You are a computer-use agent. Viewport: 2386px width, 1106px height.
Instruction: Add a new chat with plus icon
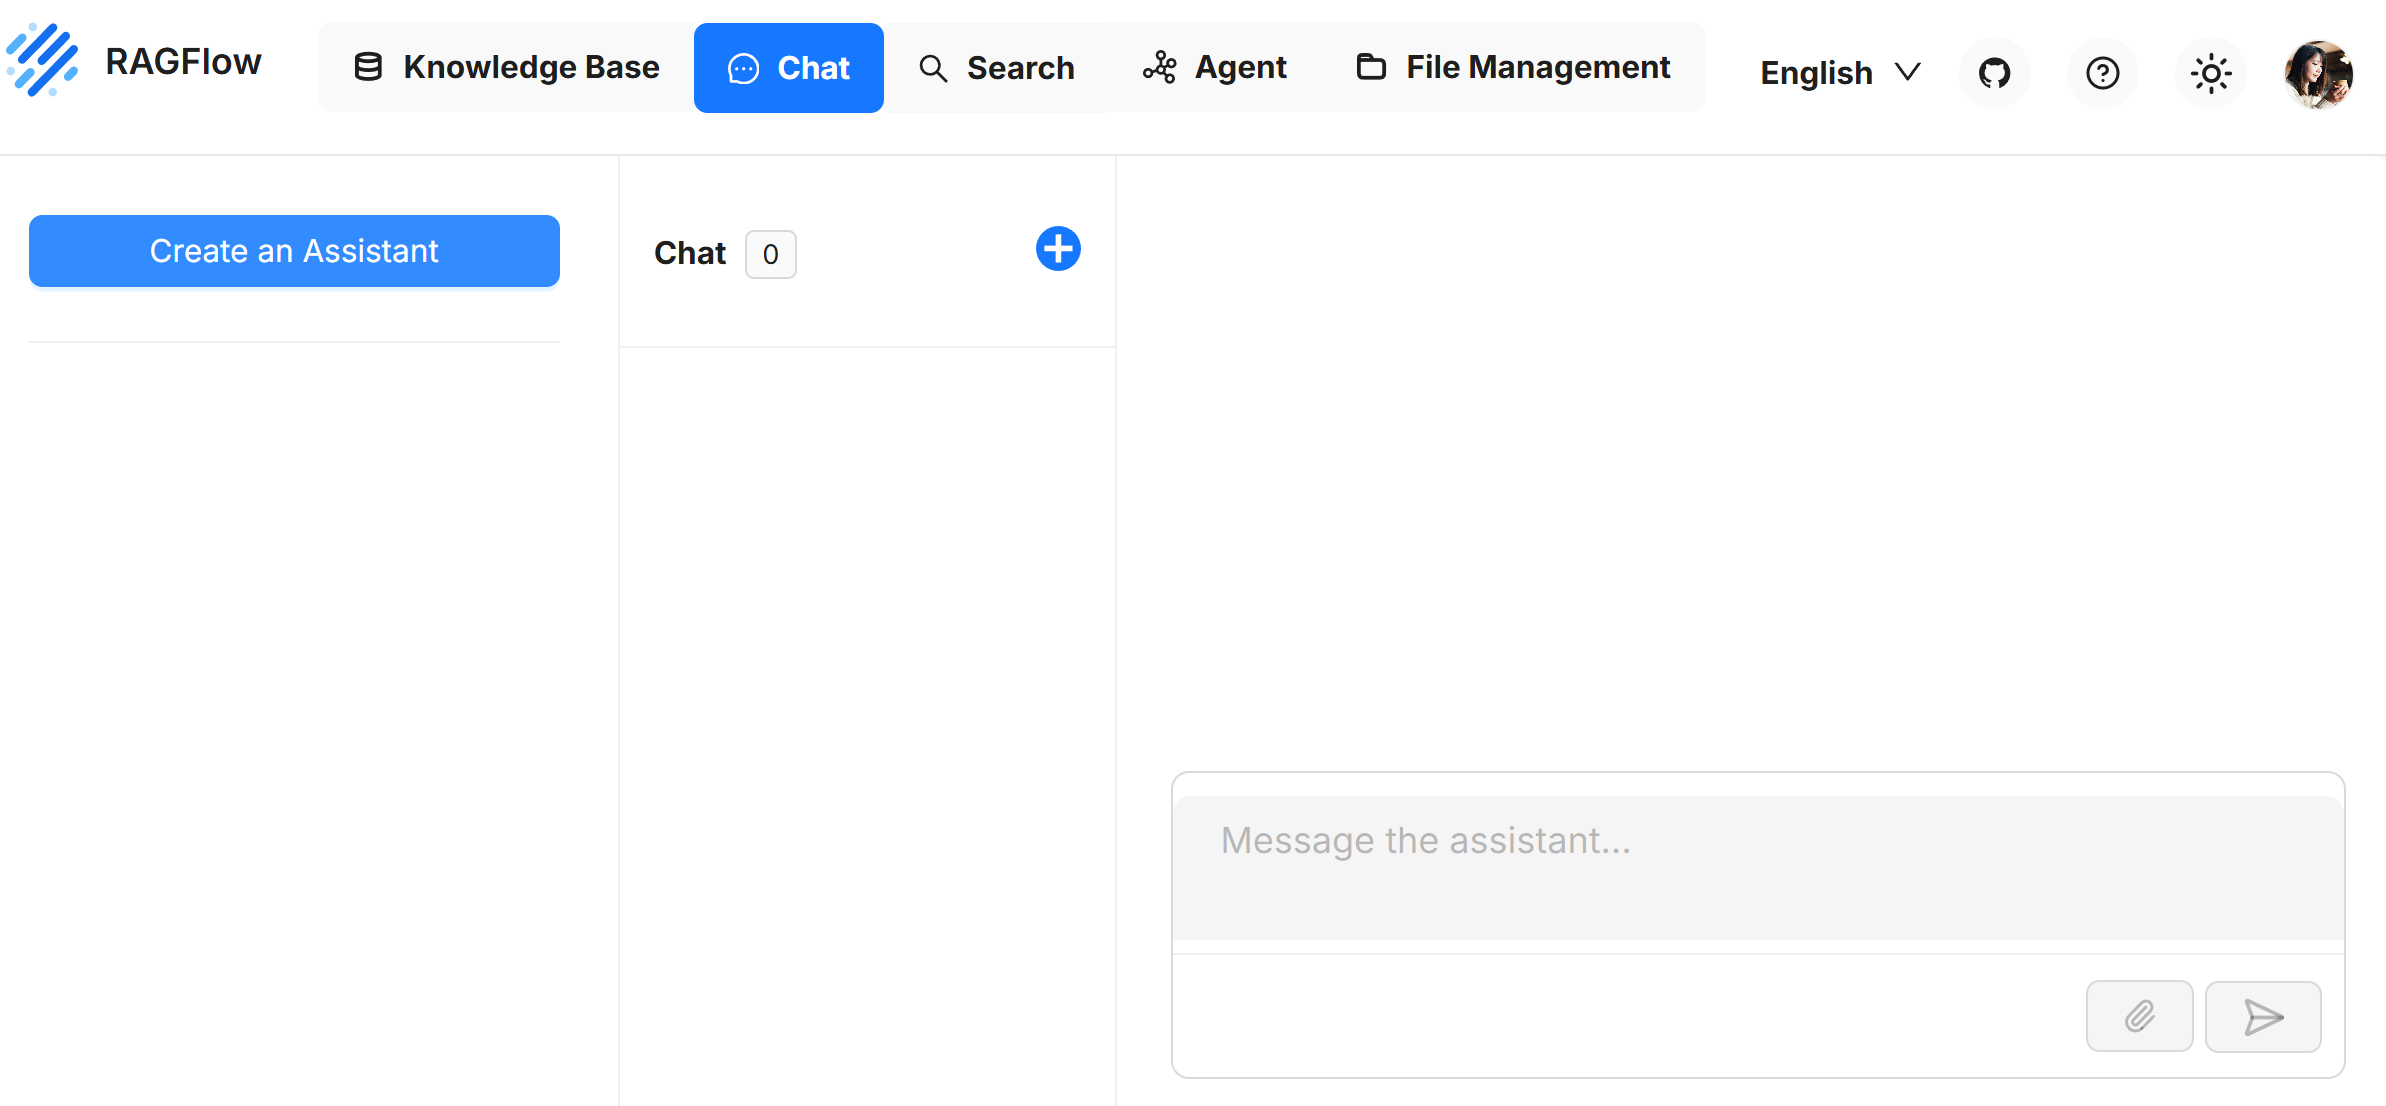coord(1058,249)
